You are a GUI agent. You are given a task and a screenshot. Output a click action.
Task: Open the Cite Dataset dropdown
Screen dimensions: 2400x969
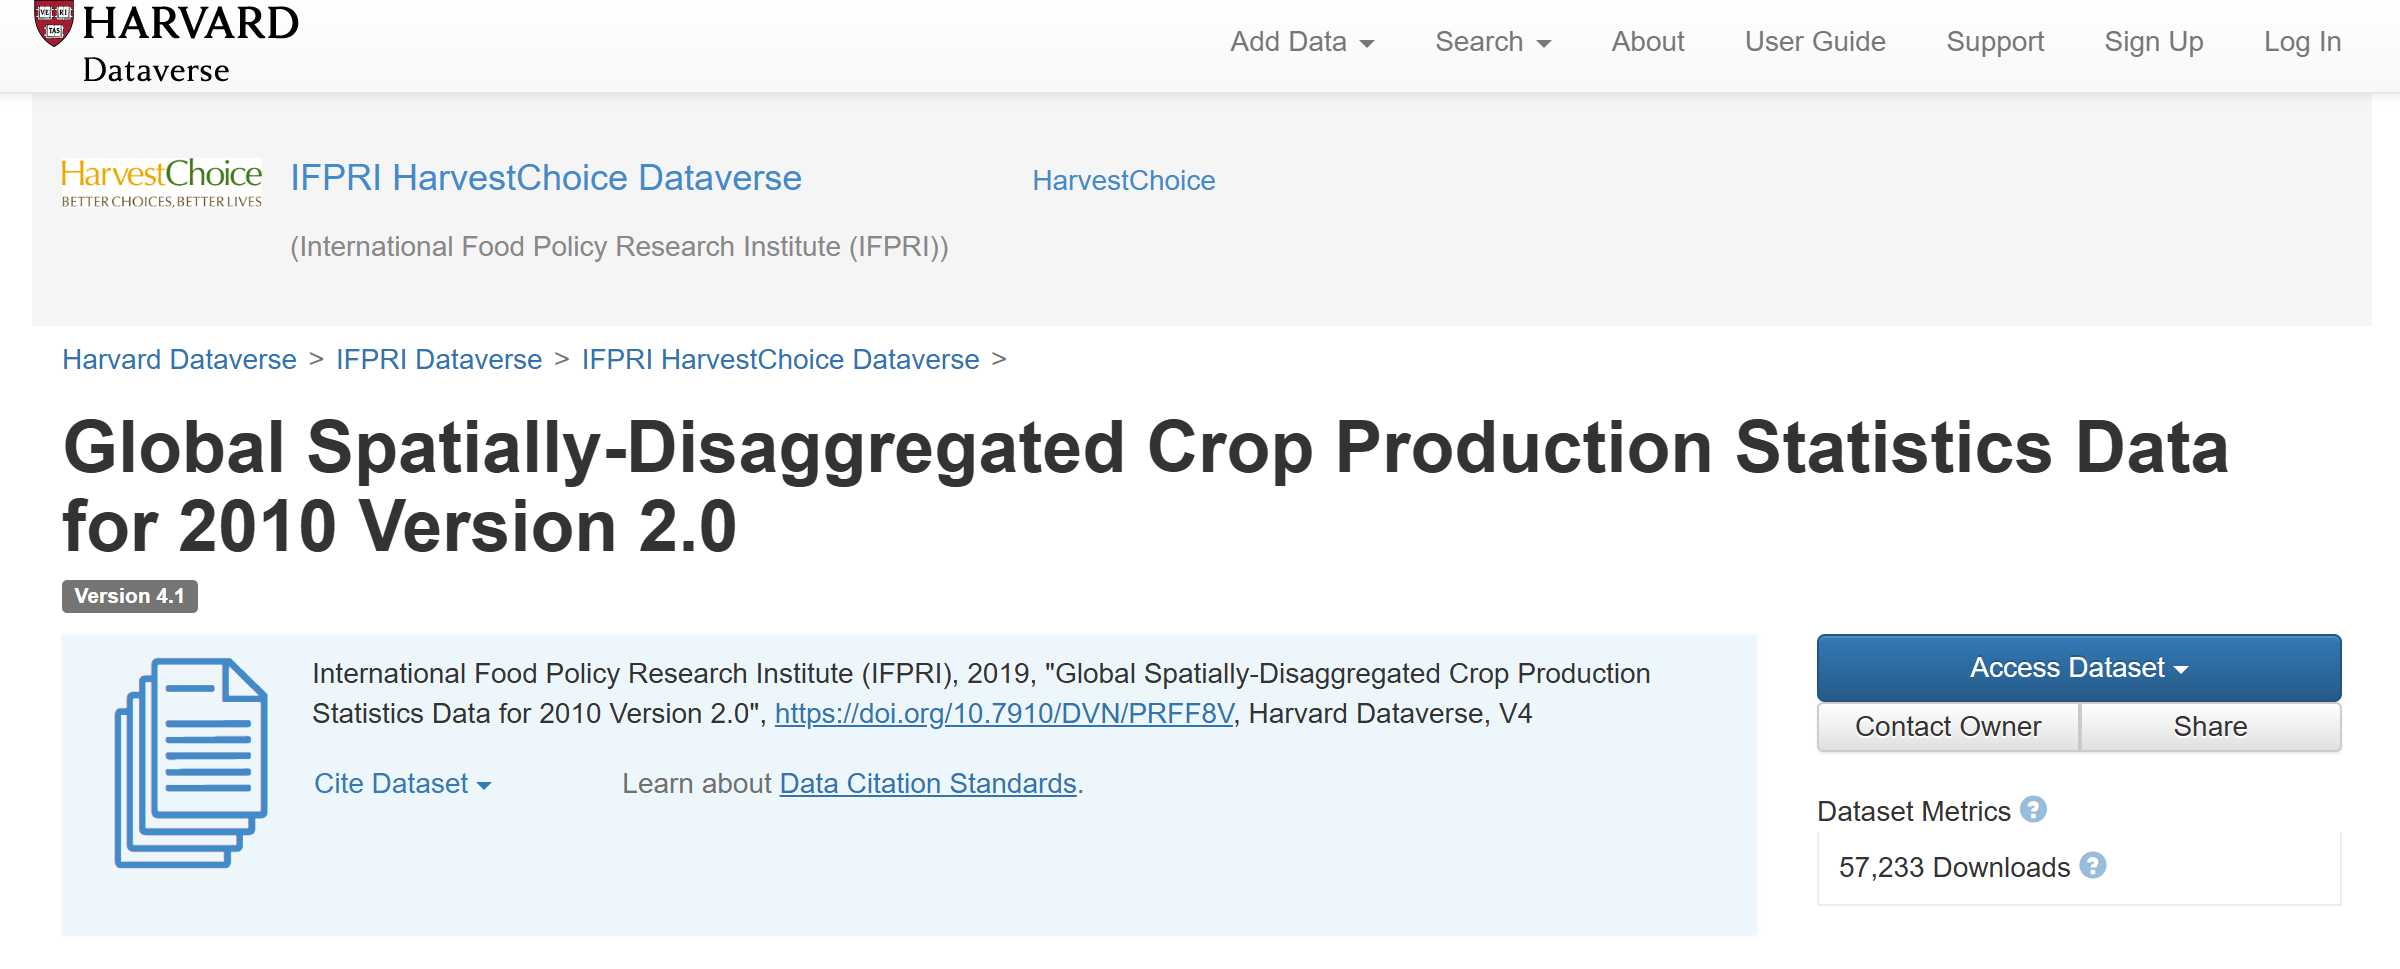coord(402,783)
